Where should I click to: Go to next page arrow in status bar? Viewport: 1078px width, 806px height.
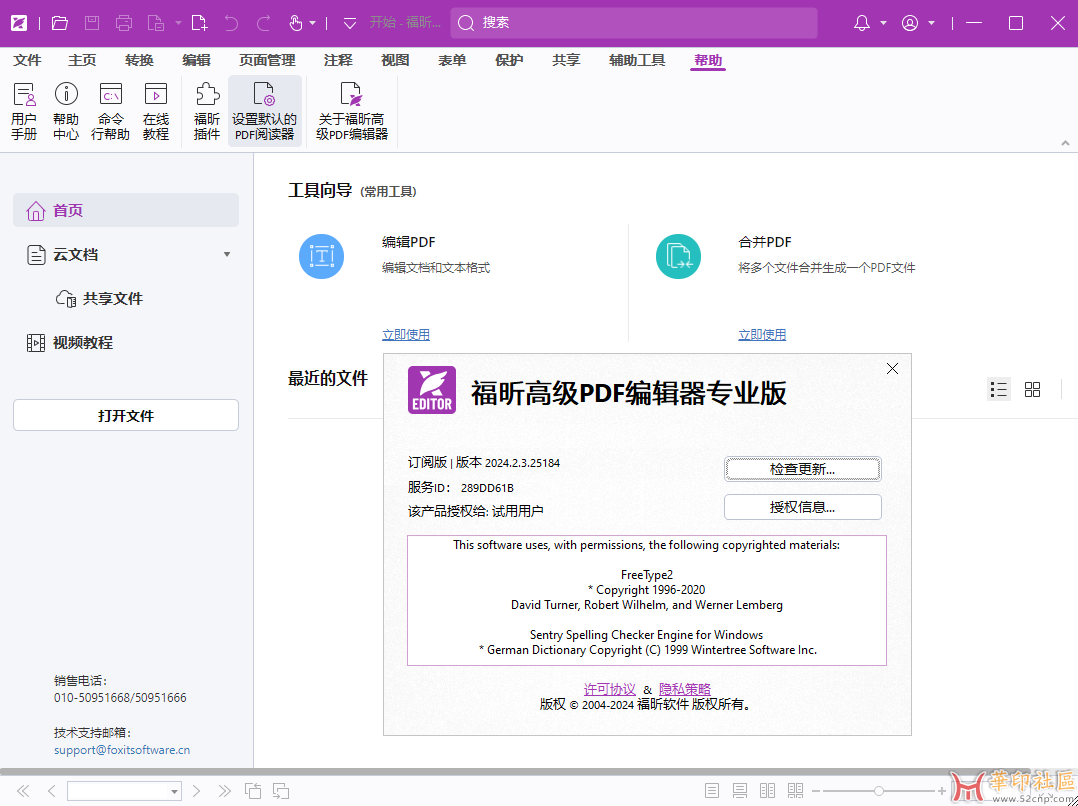[x=196, y=791]
